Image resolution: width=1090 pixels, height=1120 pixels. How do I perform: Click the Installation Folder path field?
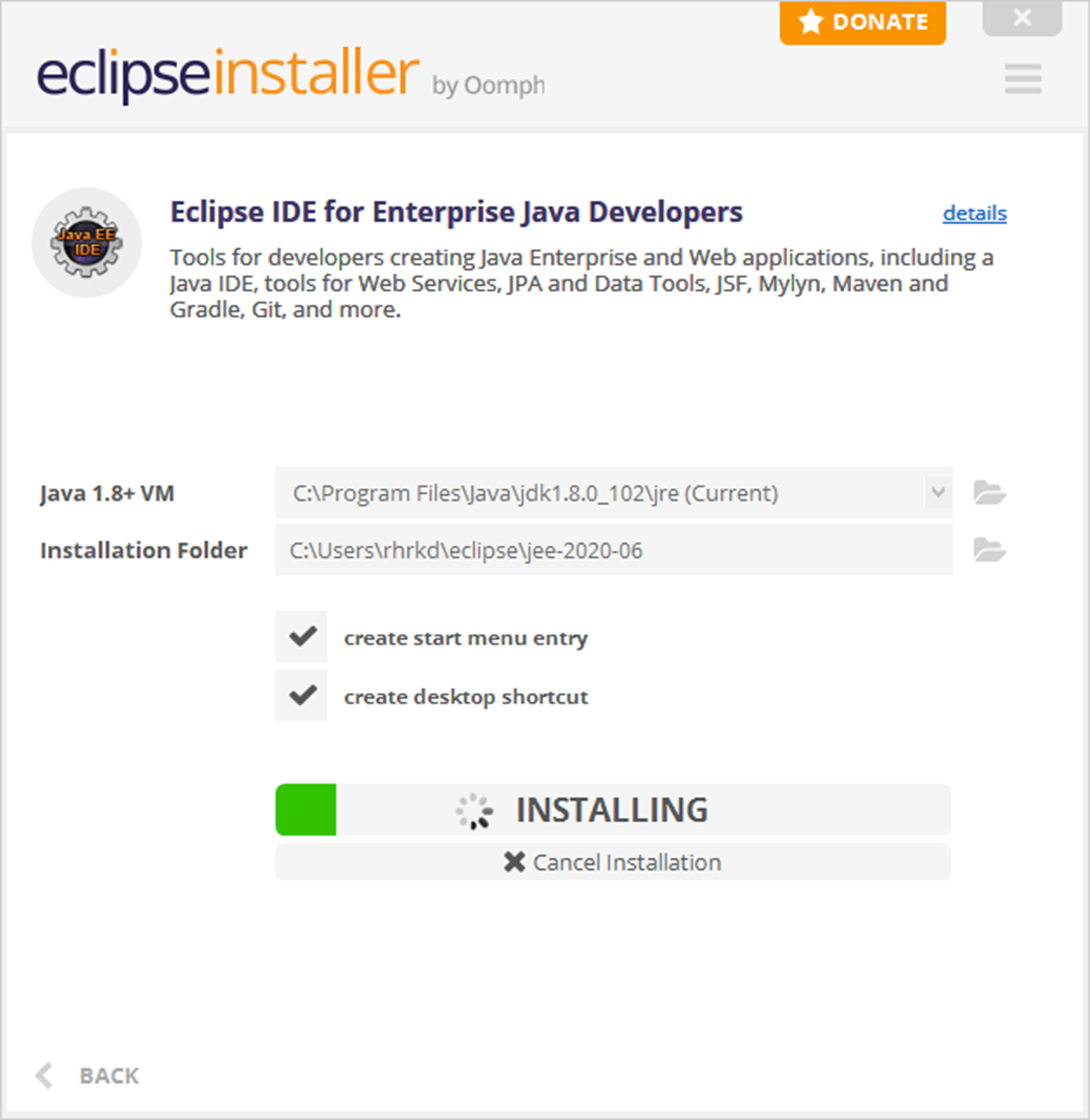tap(614, 550)
